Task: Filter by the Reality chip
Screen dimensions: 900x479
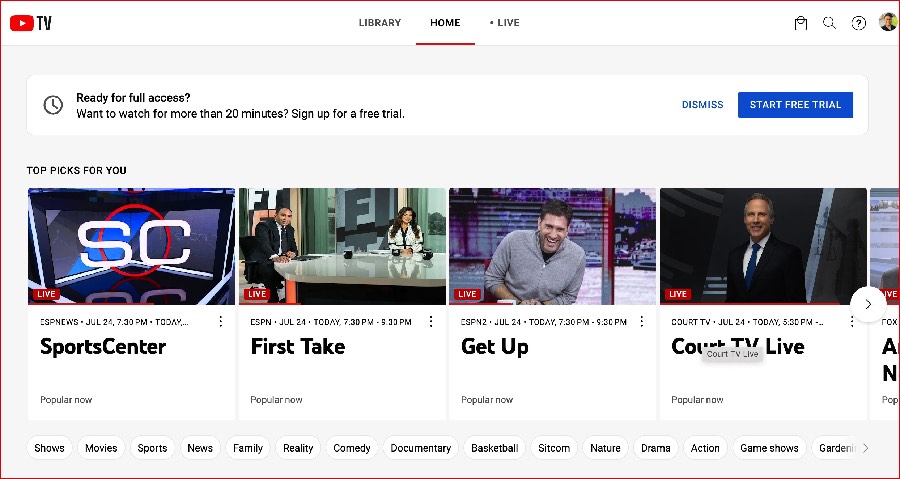Action: point(298,448)
